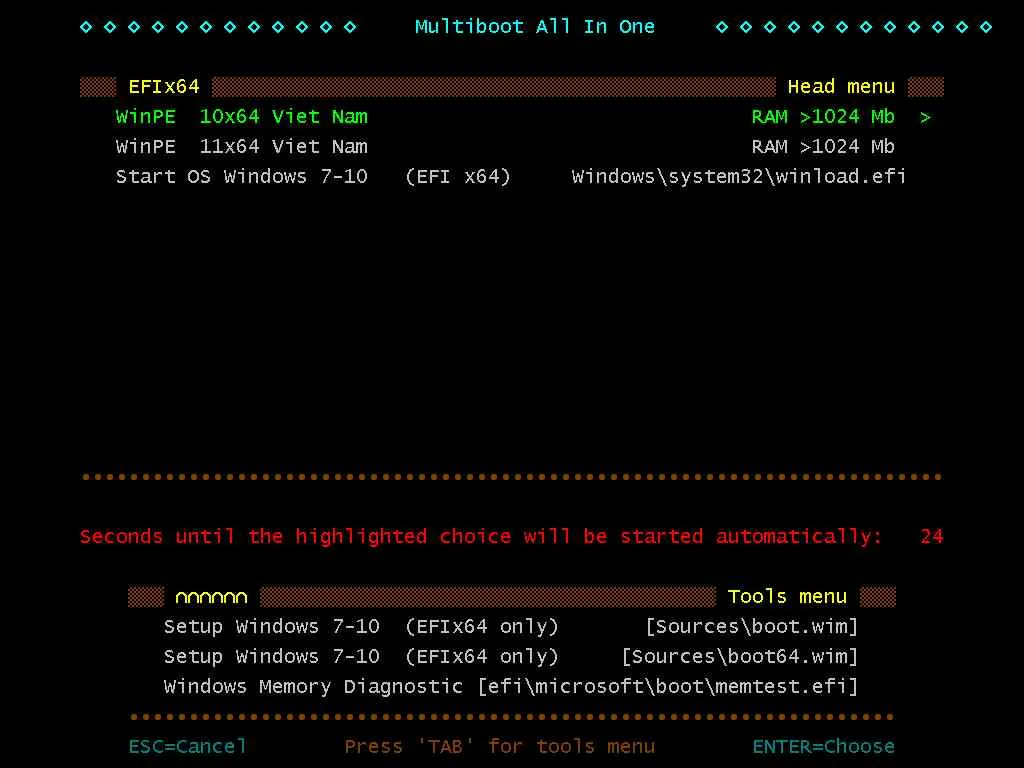
Task: Click the Windows\system32\winload.efi path
Action: click(738, 177)
